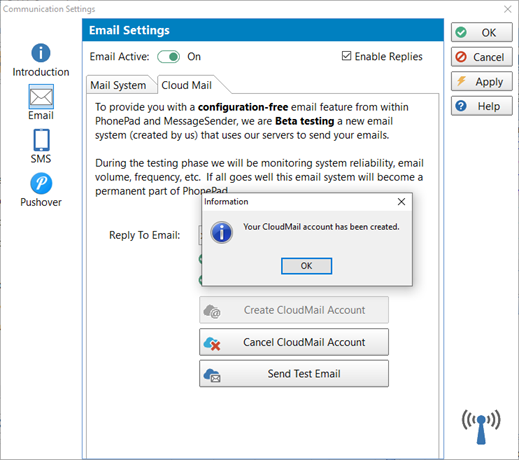The image size is (519, 460).
Task: Open Help with question mark icon
Action: pyautogui.click(x=481, y=106)
